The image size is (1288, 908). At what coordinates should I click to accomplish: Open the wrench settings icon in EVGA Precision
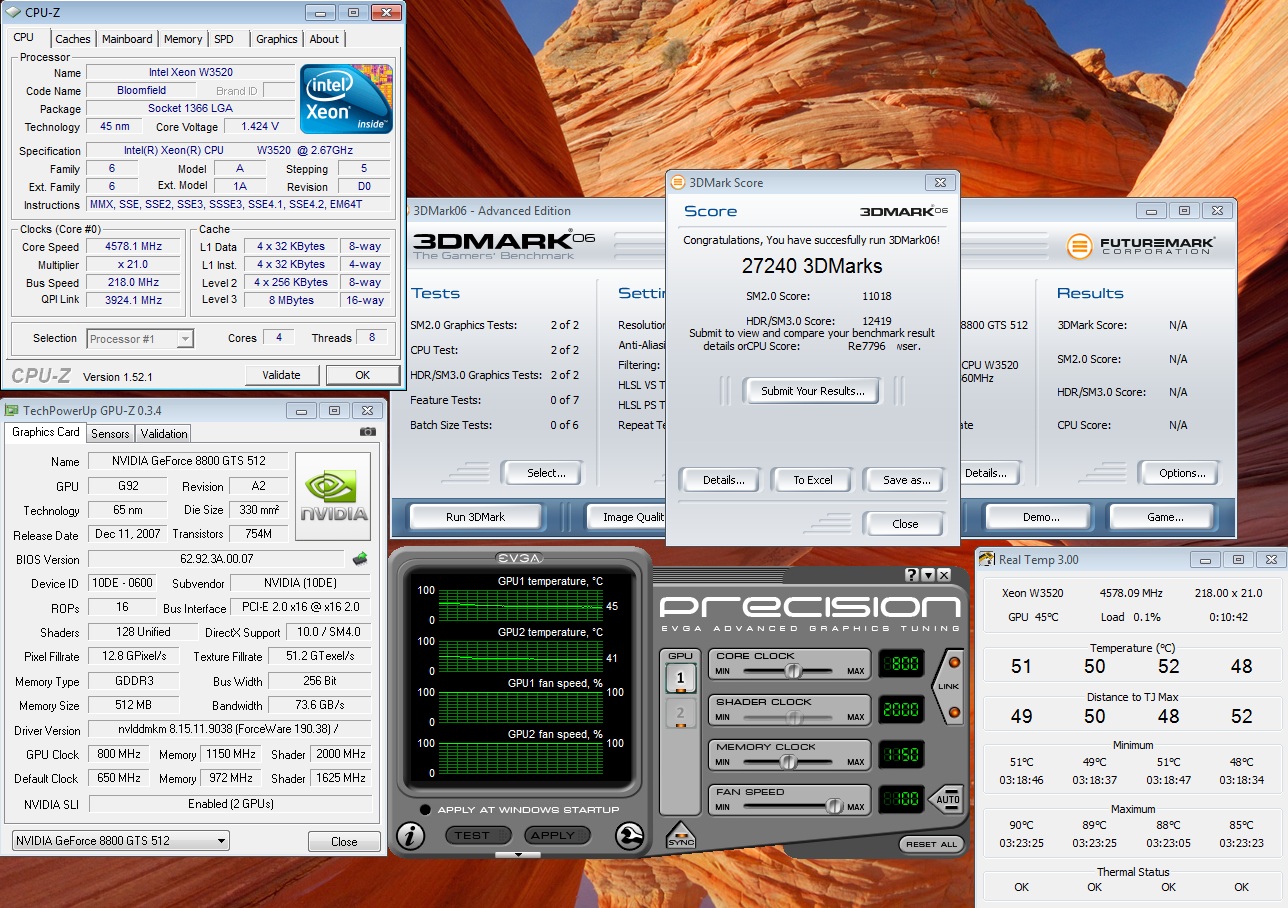(630, 836)
